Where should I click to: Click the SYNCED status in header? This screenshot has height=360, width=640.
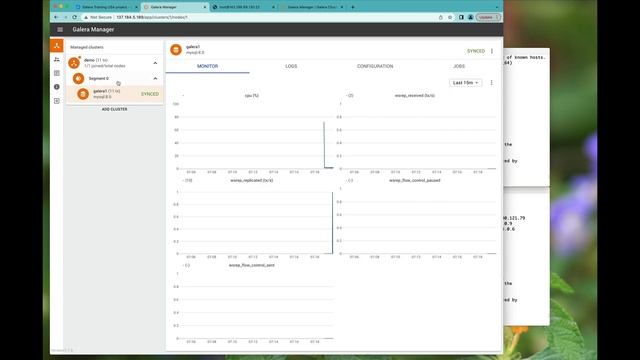click(476, 51)
